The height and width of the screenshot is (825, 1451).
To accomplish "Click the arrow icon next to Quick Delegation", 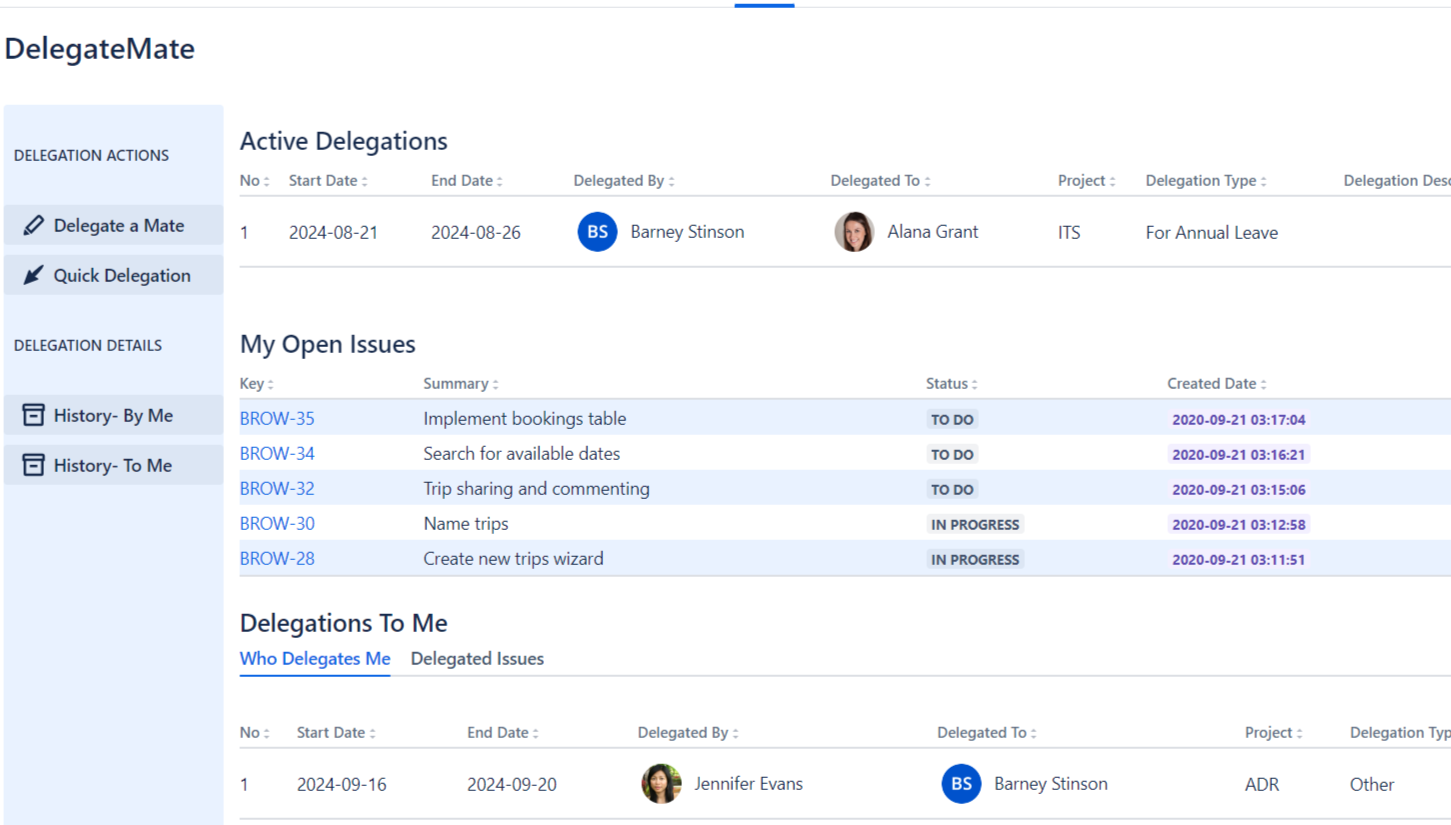I will [x=35, y=275].
